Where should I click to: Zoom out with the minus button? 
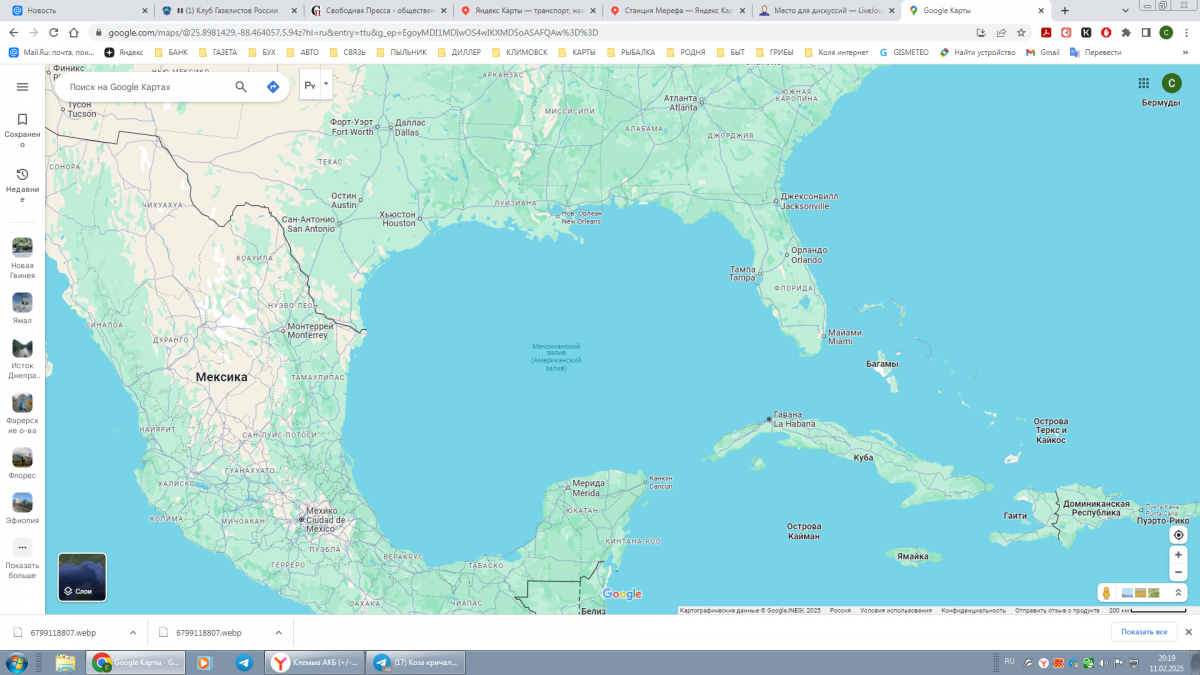pyautogui.click(x=1178, y=572)
